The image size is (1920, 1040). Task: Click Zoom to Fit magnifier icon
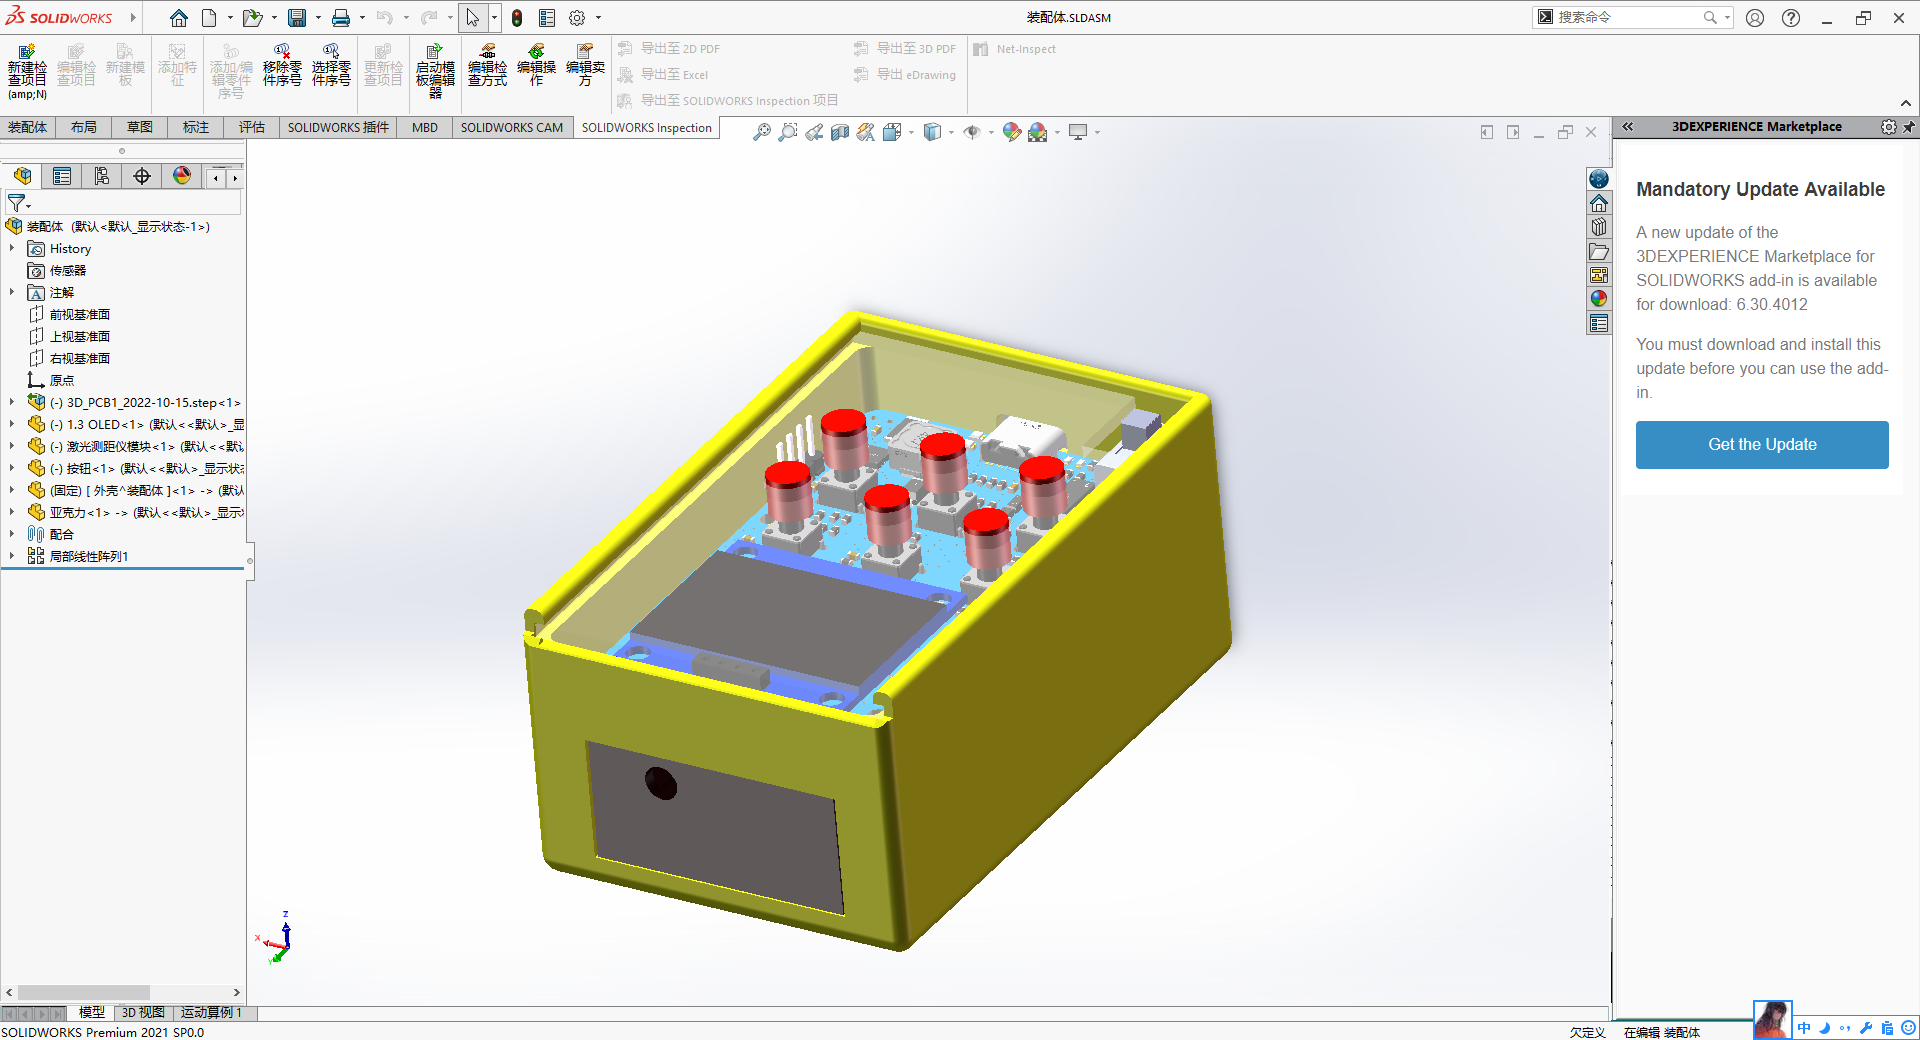762,132
